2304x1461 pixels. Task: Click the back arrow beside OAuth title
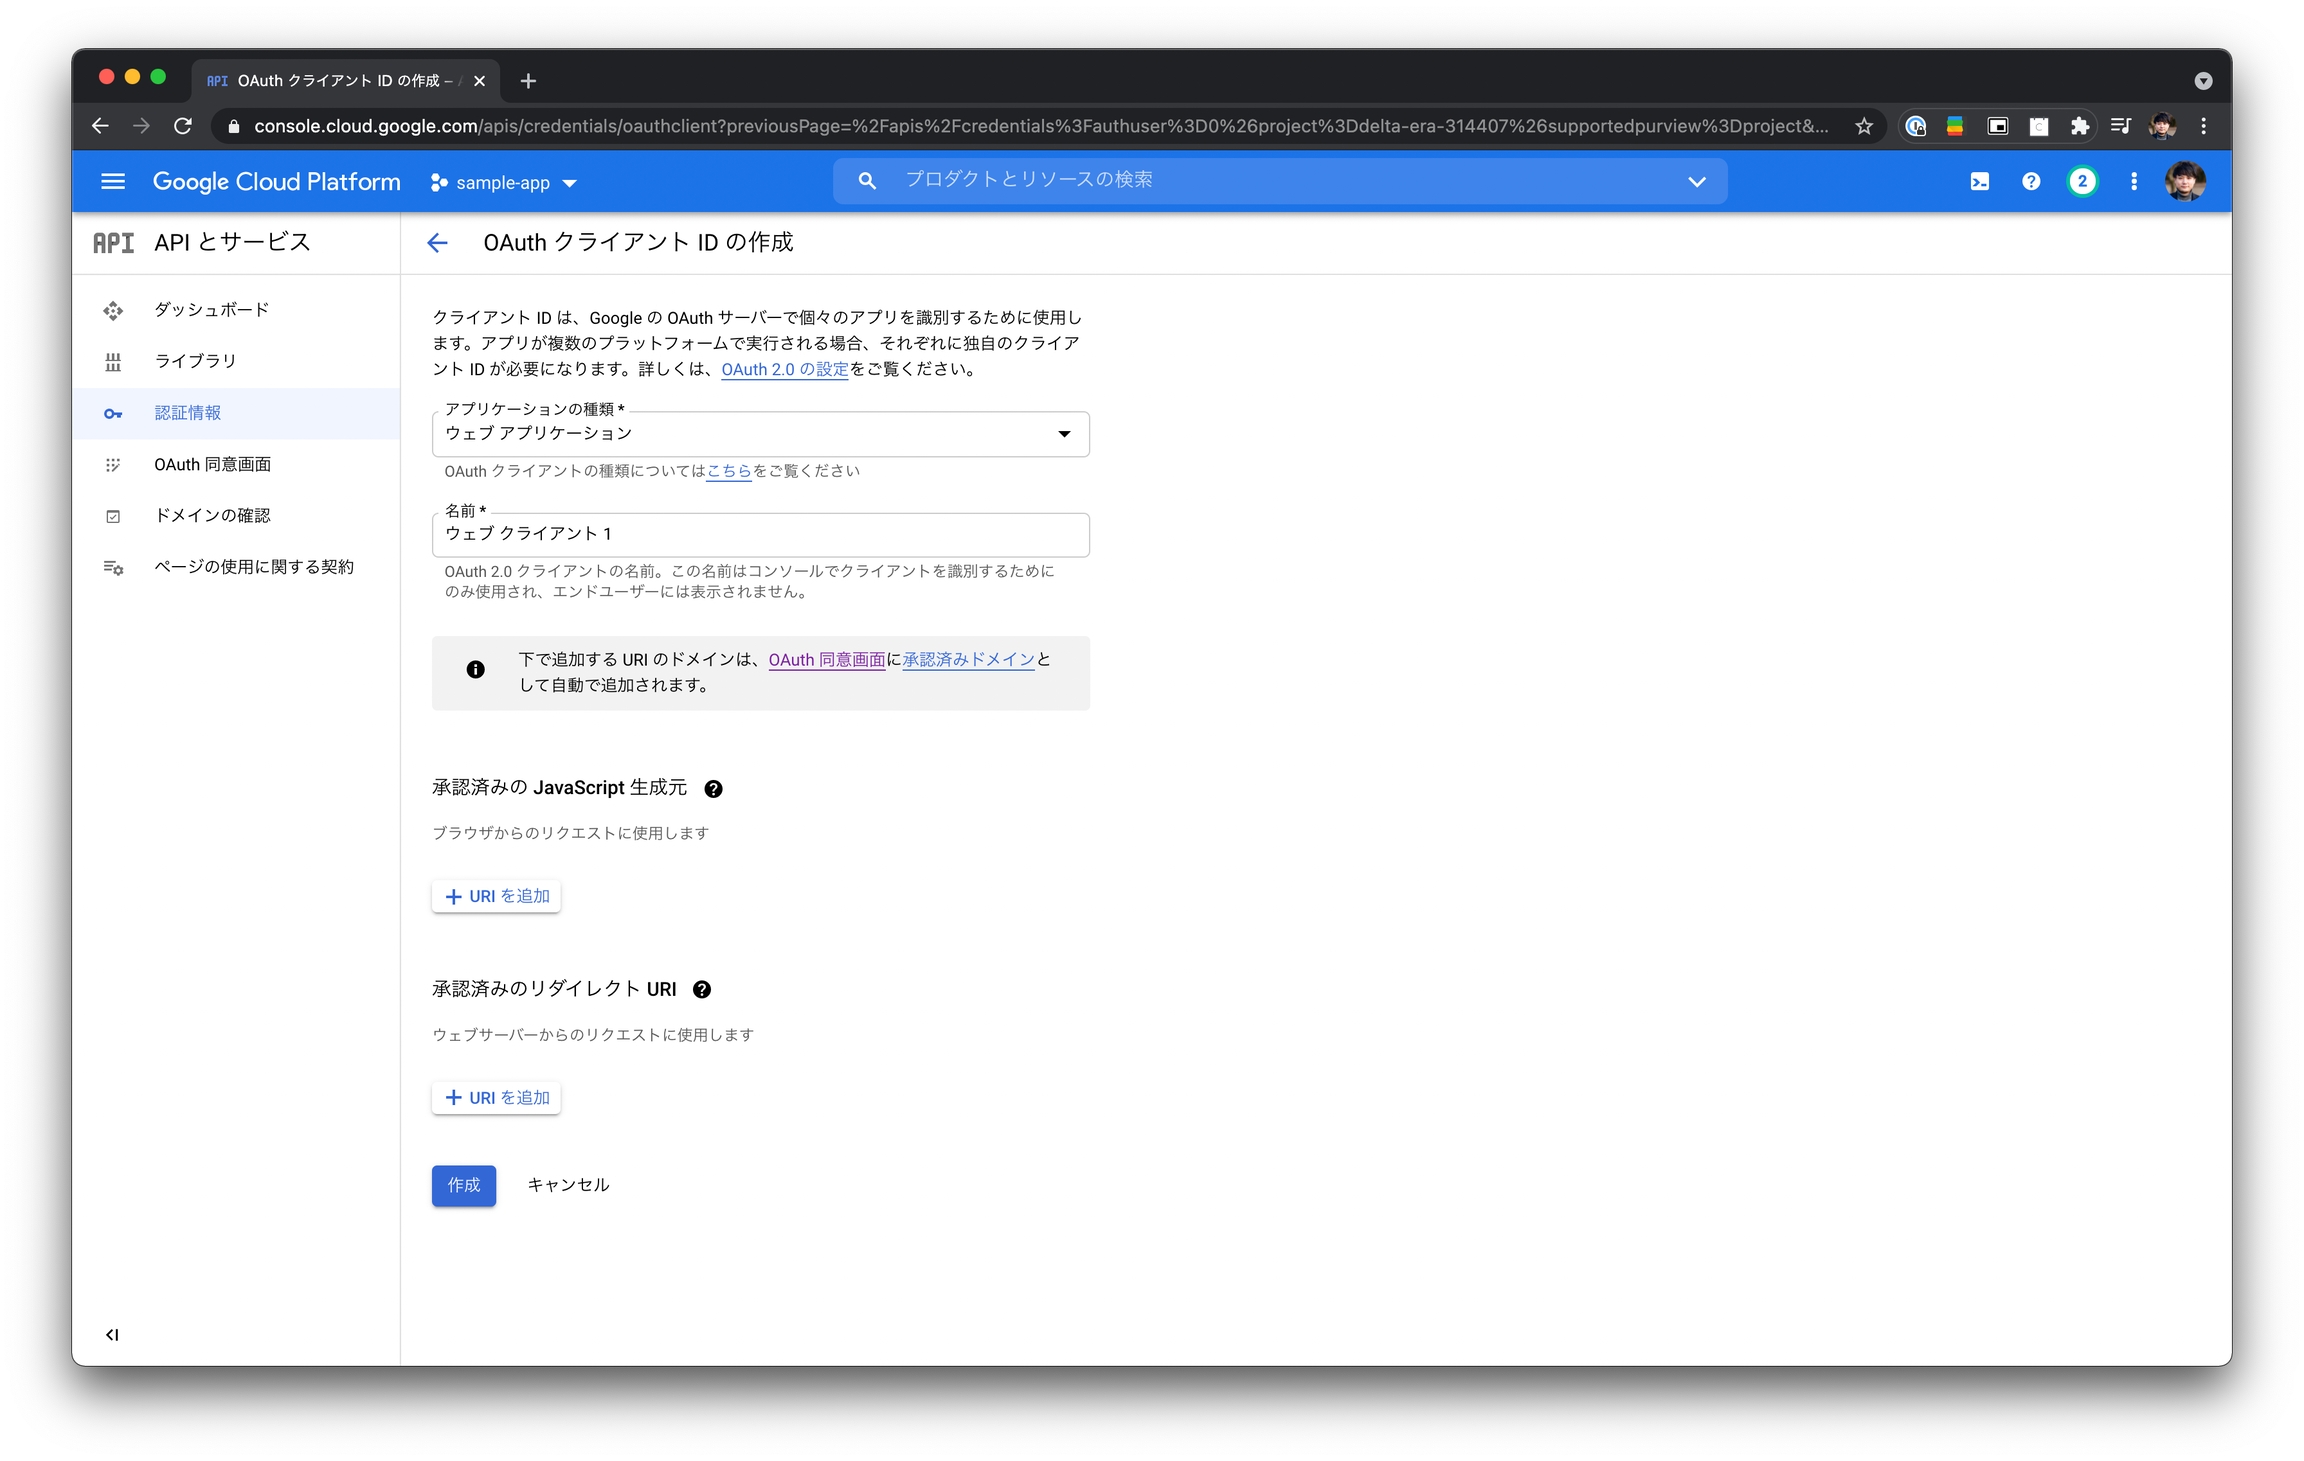[437, 243]
